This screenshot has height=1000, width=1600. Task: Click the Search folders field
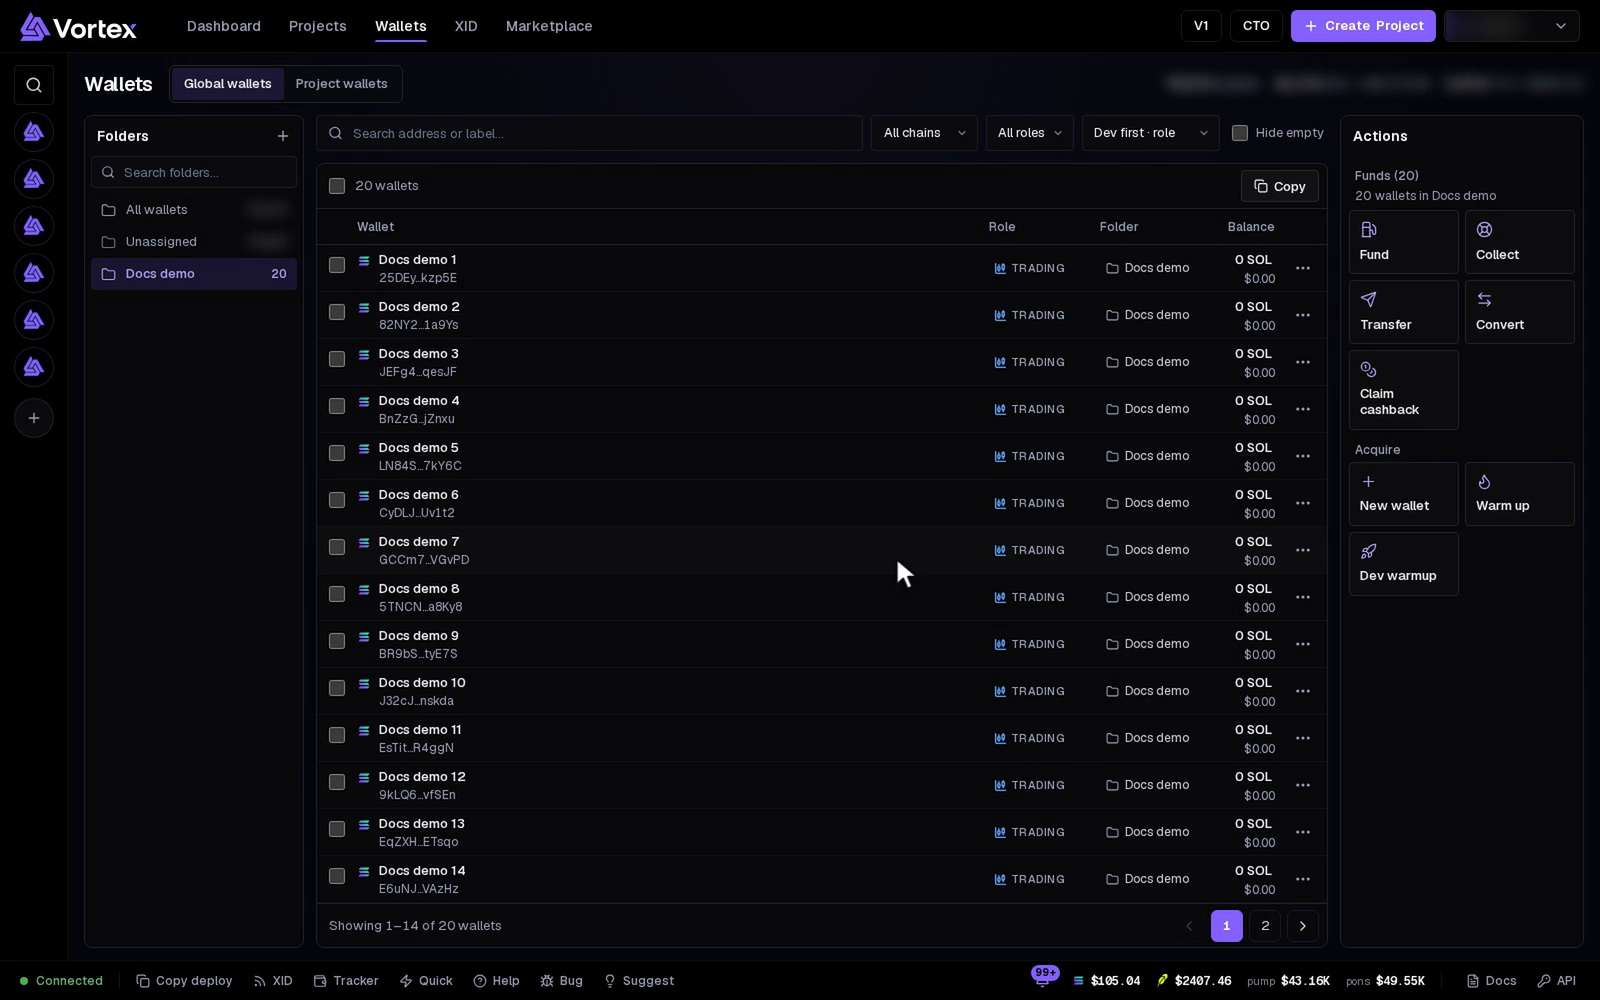[x=194, y=172]
